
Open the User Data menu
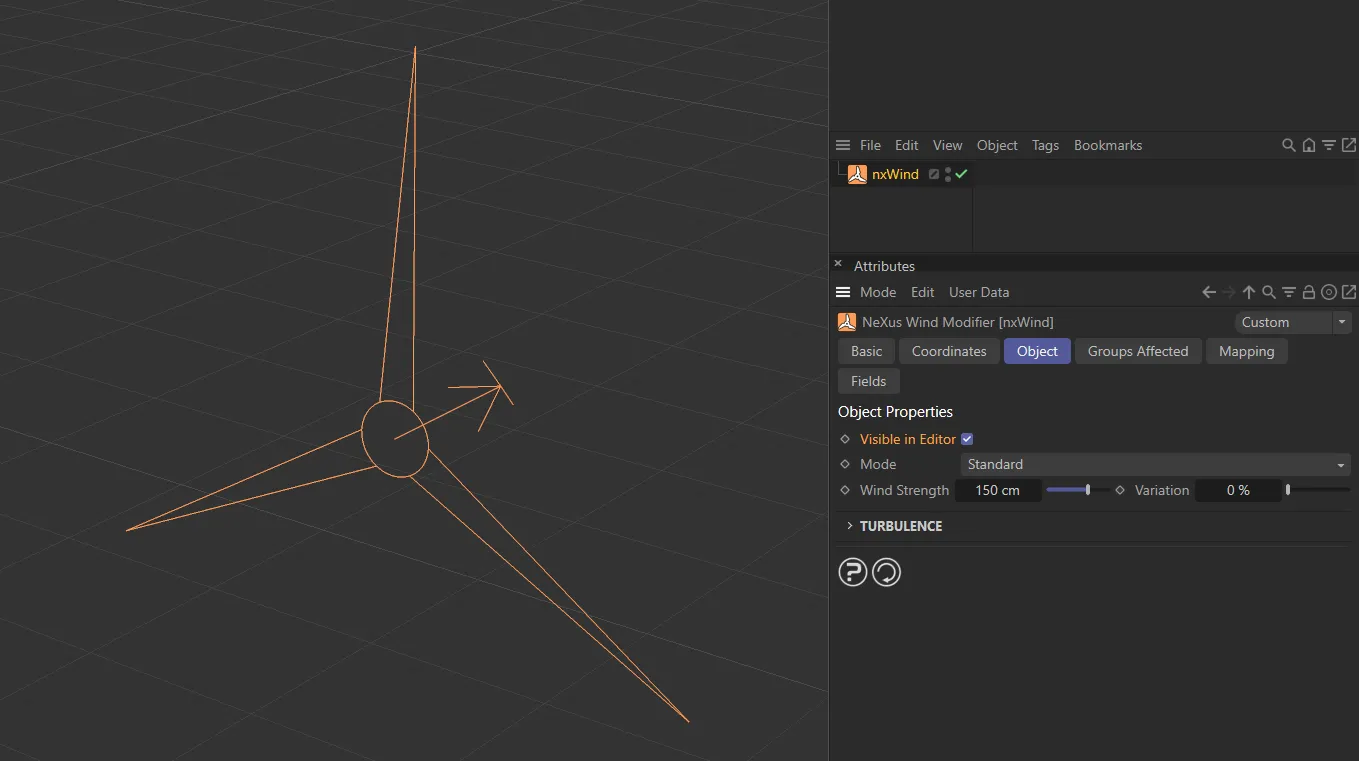[978, 292]
